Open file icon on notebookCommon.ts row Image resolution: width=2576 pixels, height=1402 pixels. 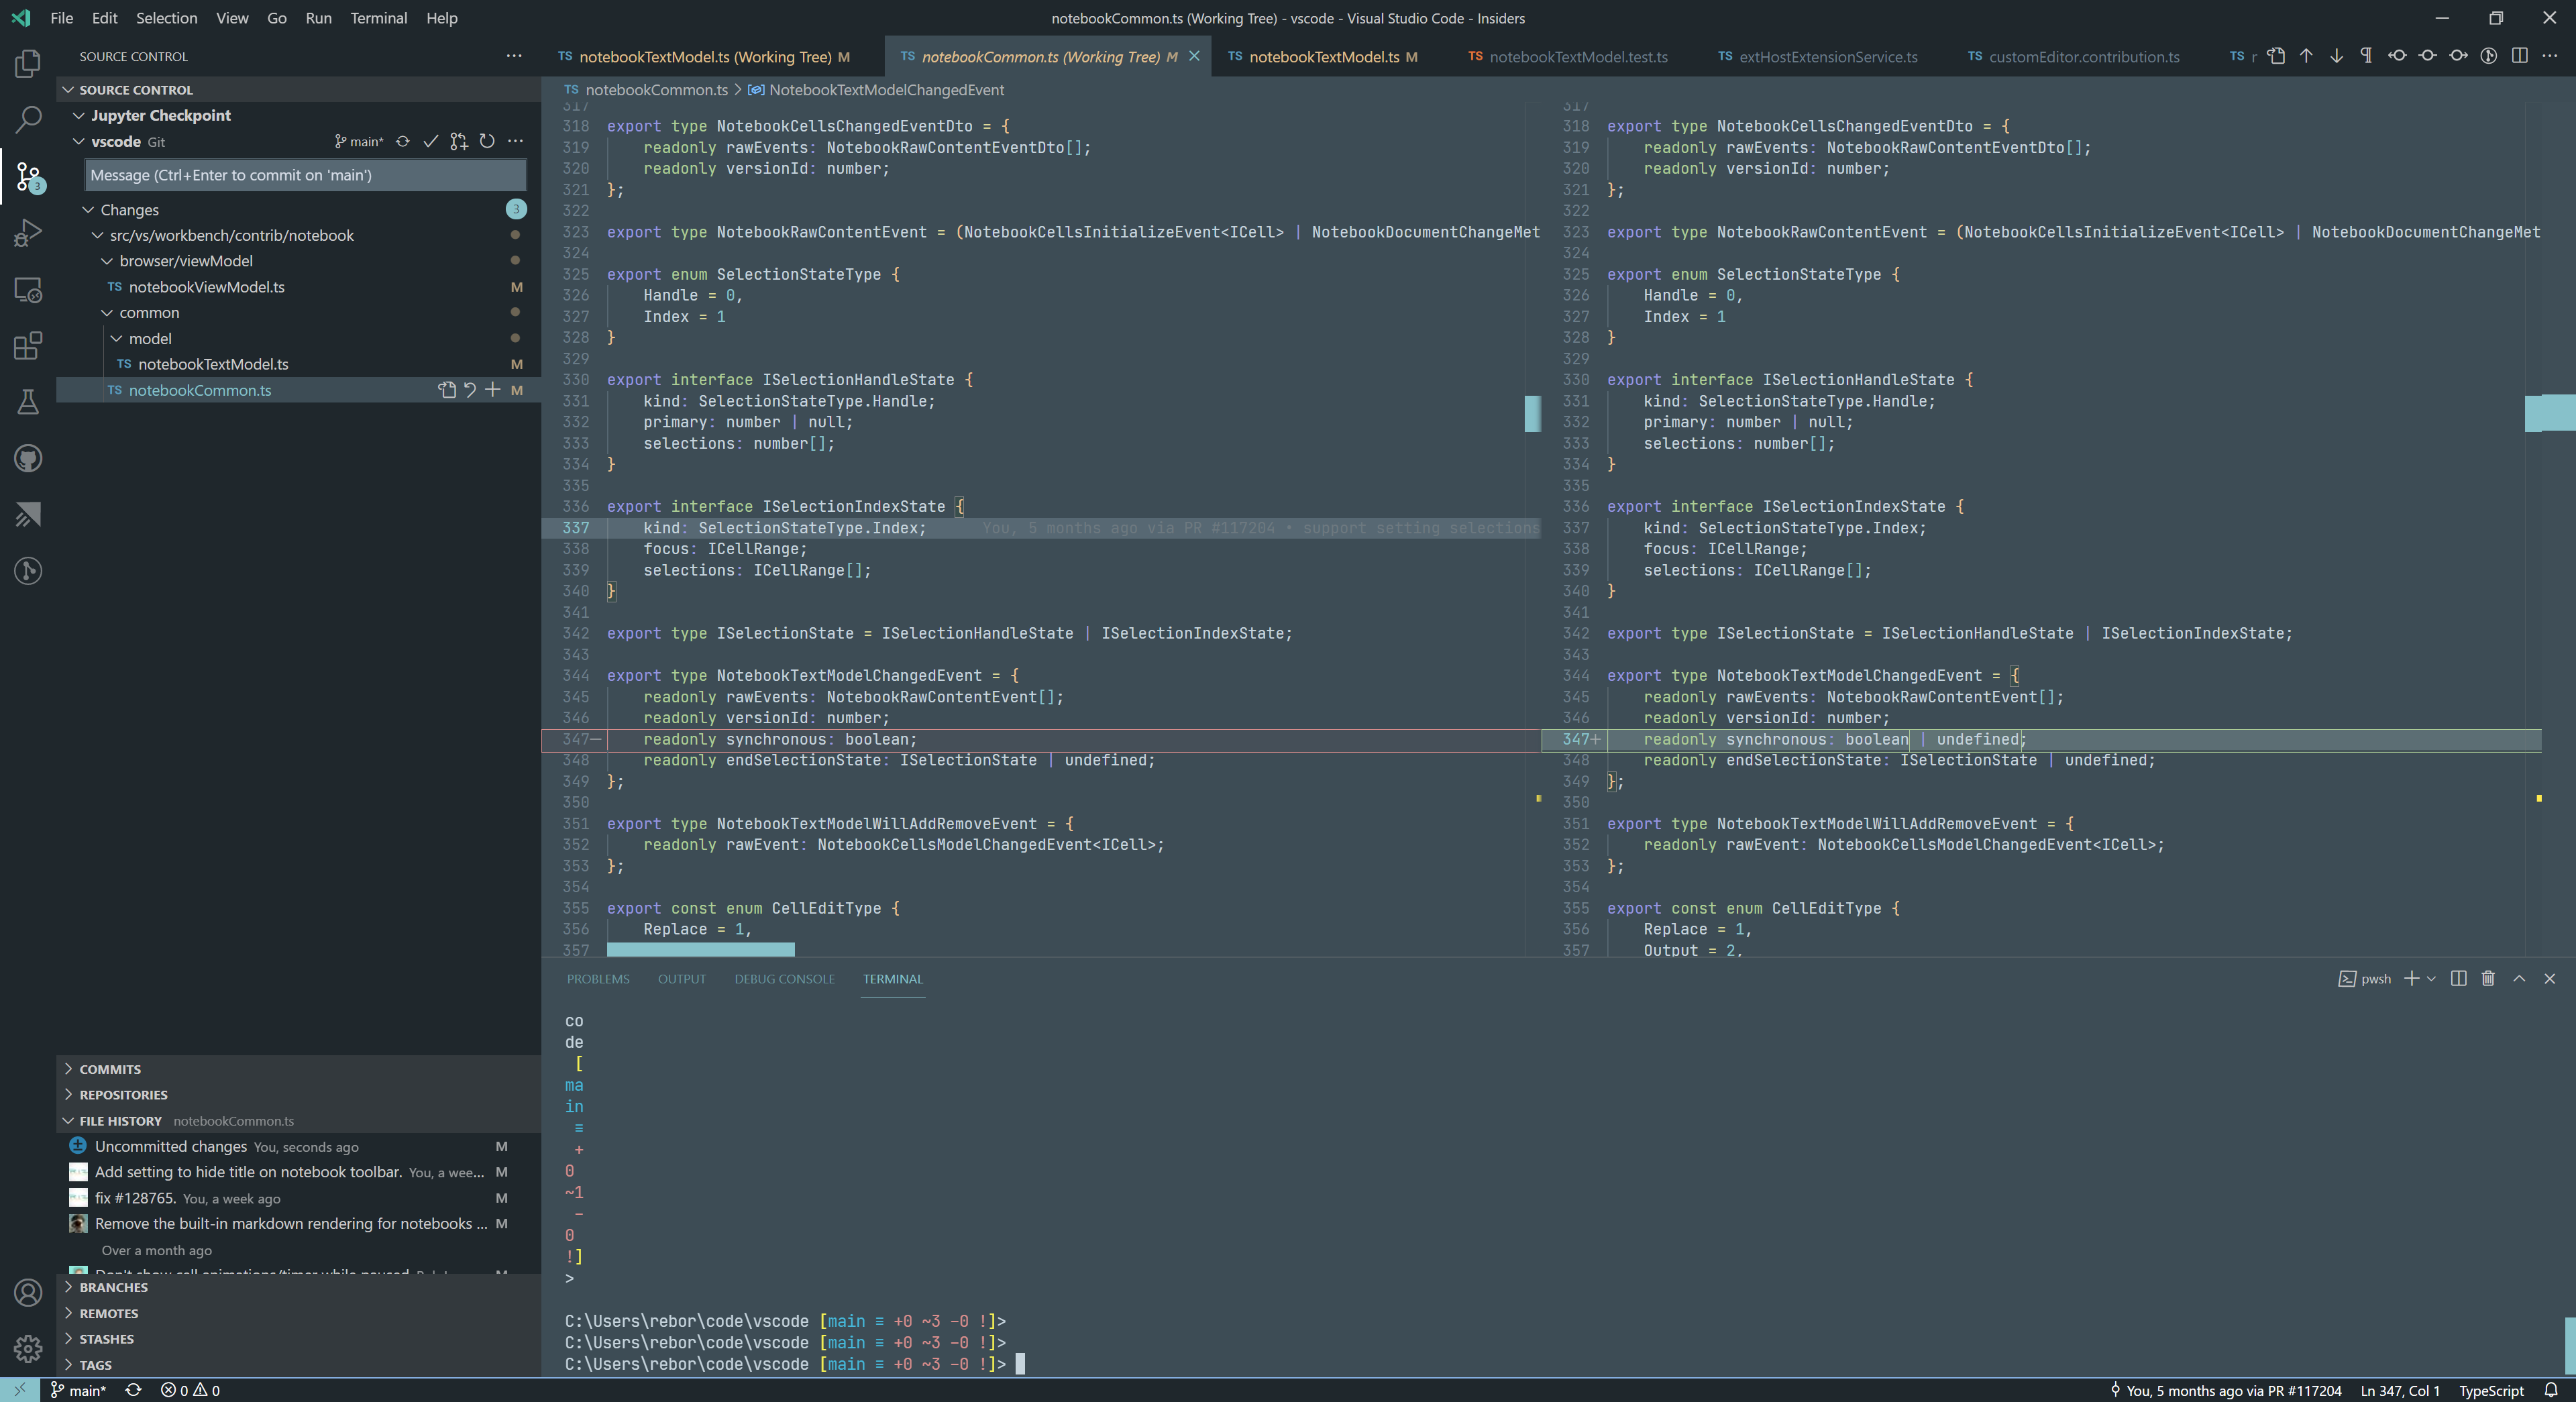click(x=447, y=390)
